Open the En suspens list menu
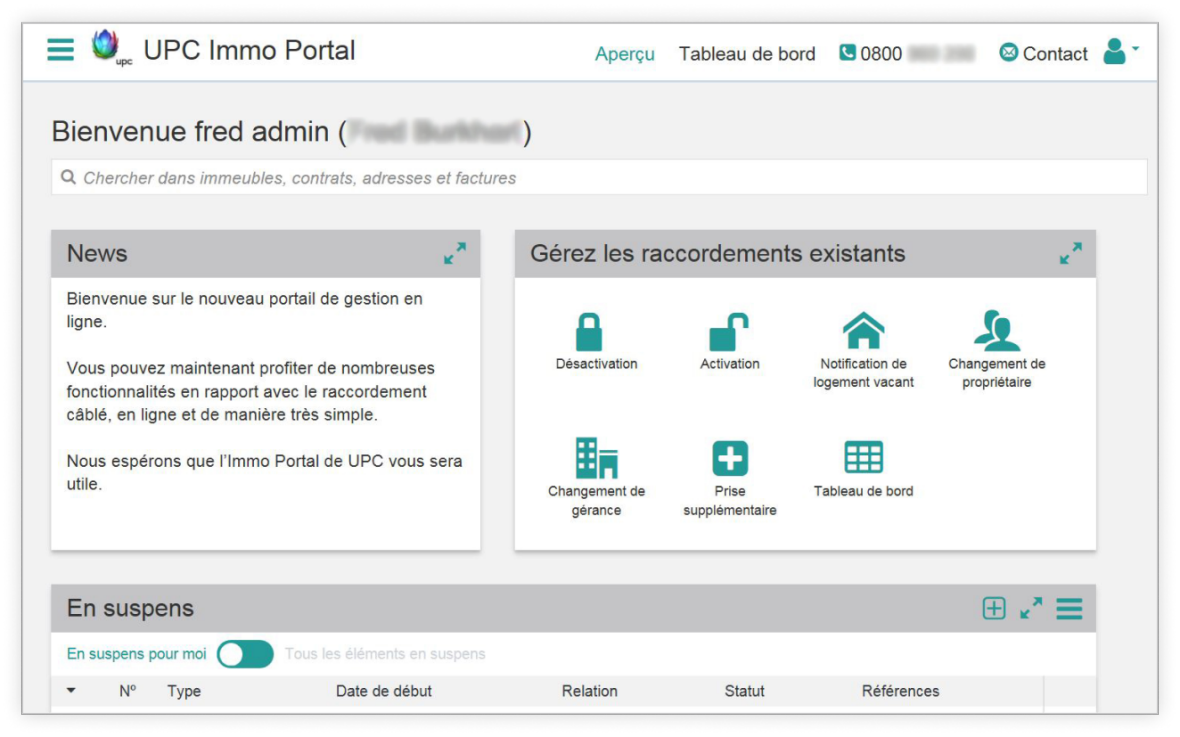Image resolution: width=1180 pixels, height=737 pixels. coord(1069,608)
